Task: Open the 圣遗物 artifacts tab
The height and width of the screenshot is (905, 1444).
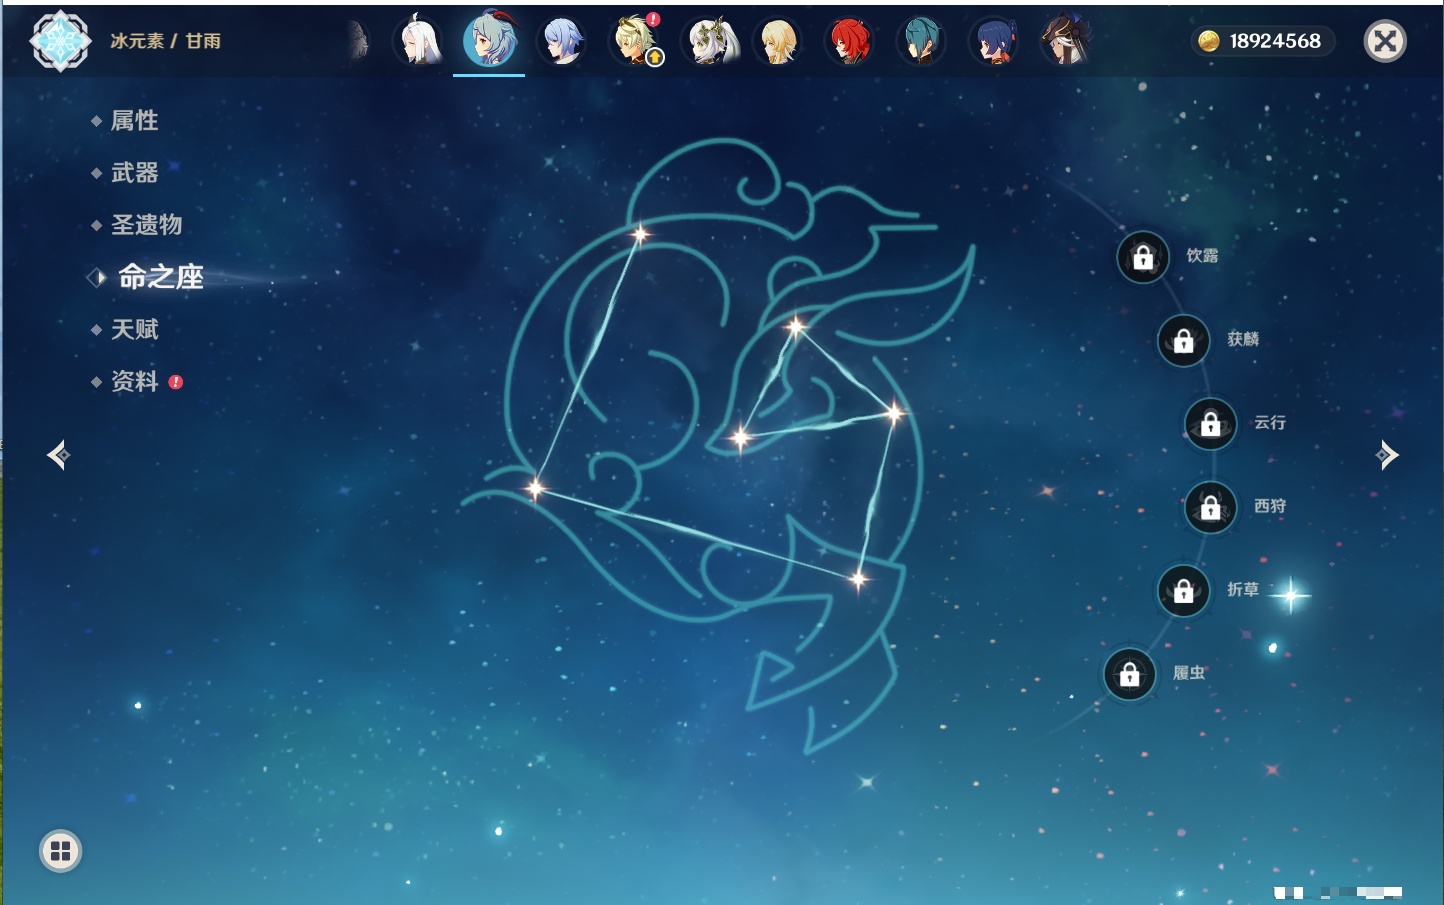Action: (146, 225)
